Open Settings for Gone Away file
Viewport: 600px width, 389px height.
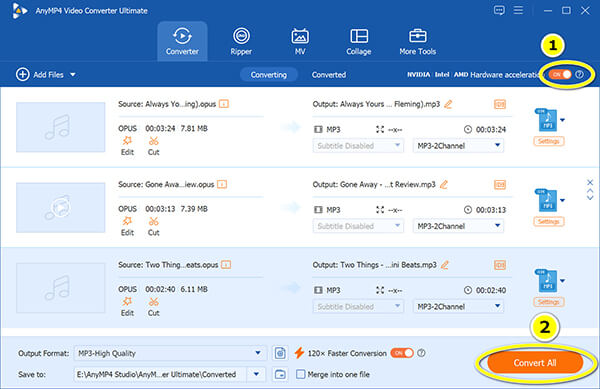[548, 221]
